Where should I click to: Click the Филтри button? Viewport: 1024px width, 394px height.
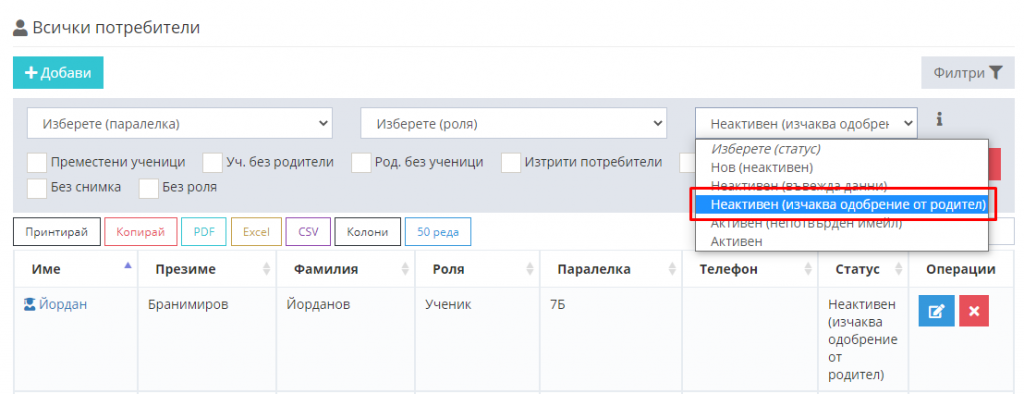(968, 73)
